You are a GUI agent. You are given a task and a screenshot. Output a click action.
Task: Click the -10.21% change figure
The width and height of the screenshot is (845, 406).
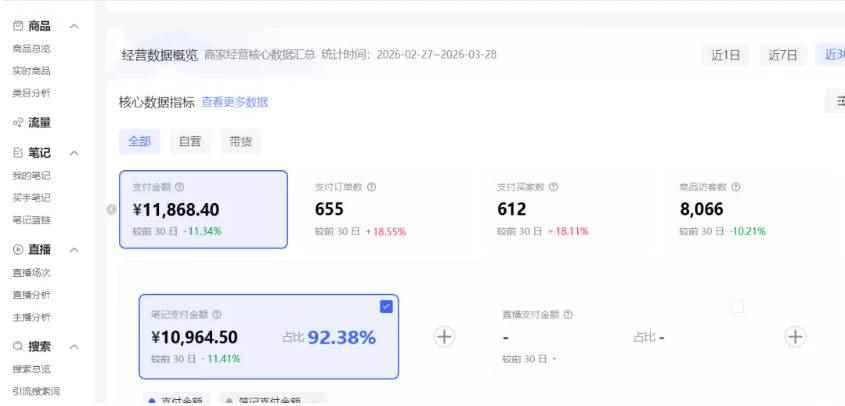pyautogui.click(x=748, y=232)
